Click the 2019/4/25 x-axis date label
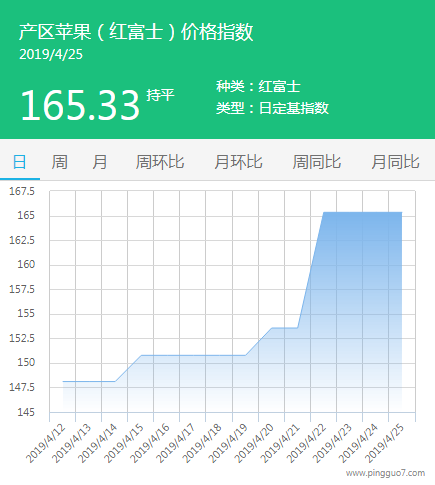 tap(385, 443)
